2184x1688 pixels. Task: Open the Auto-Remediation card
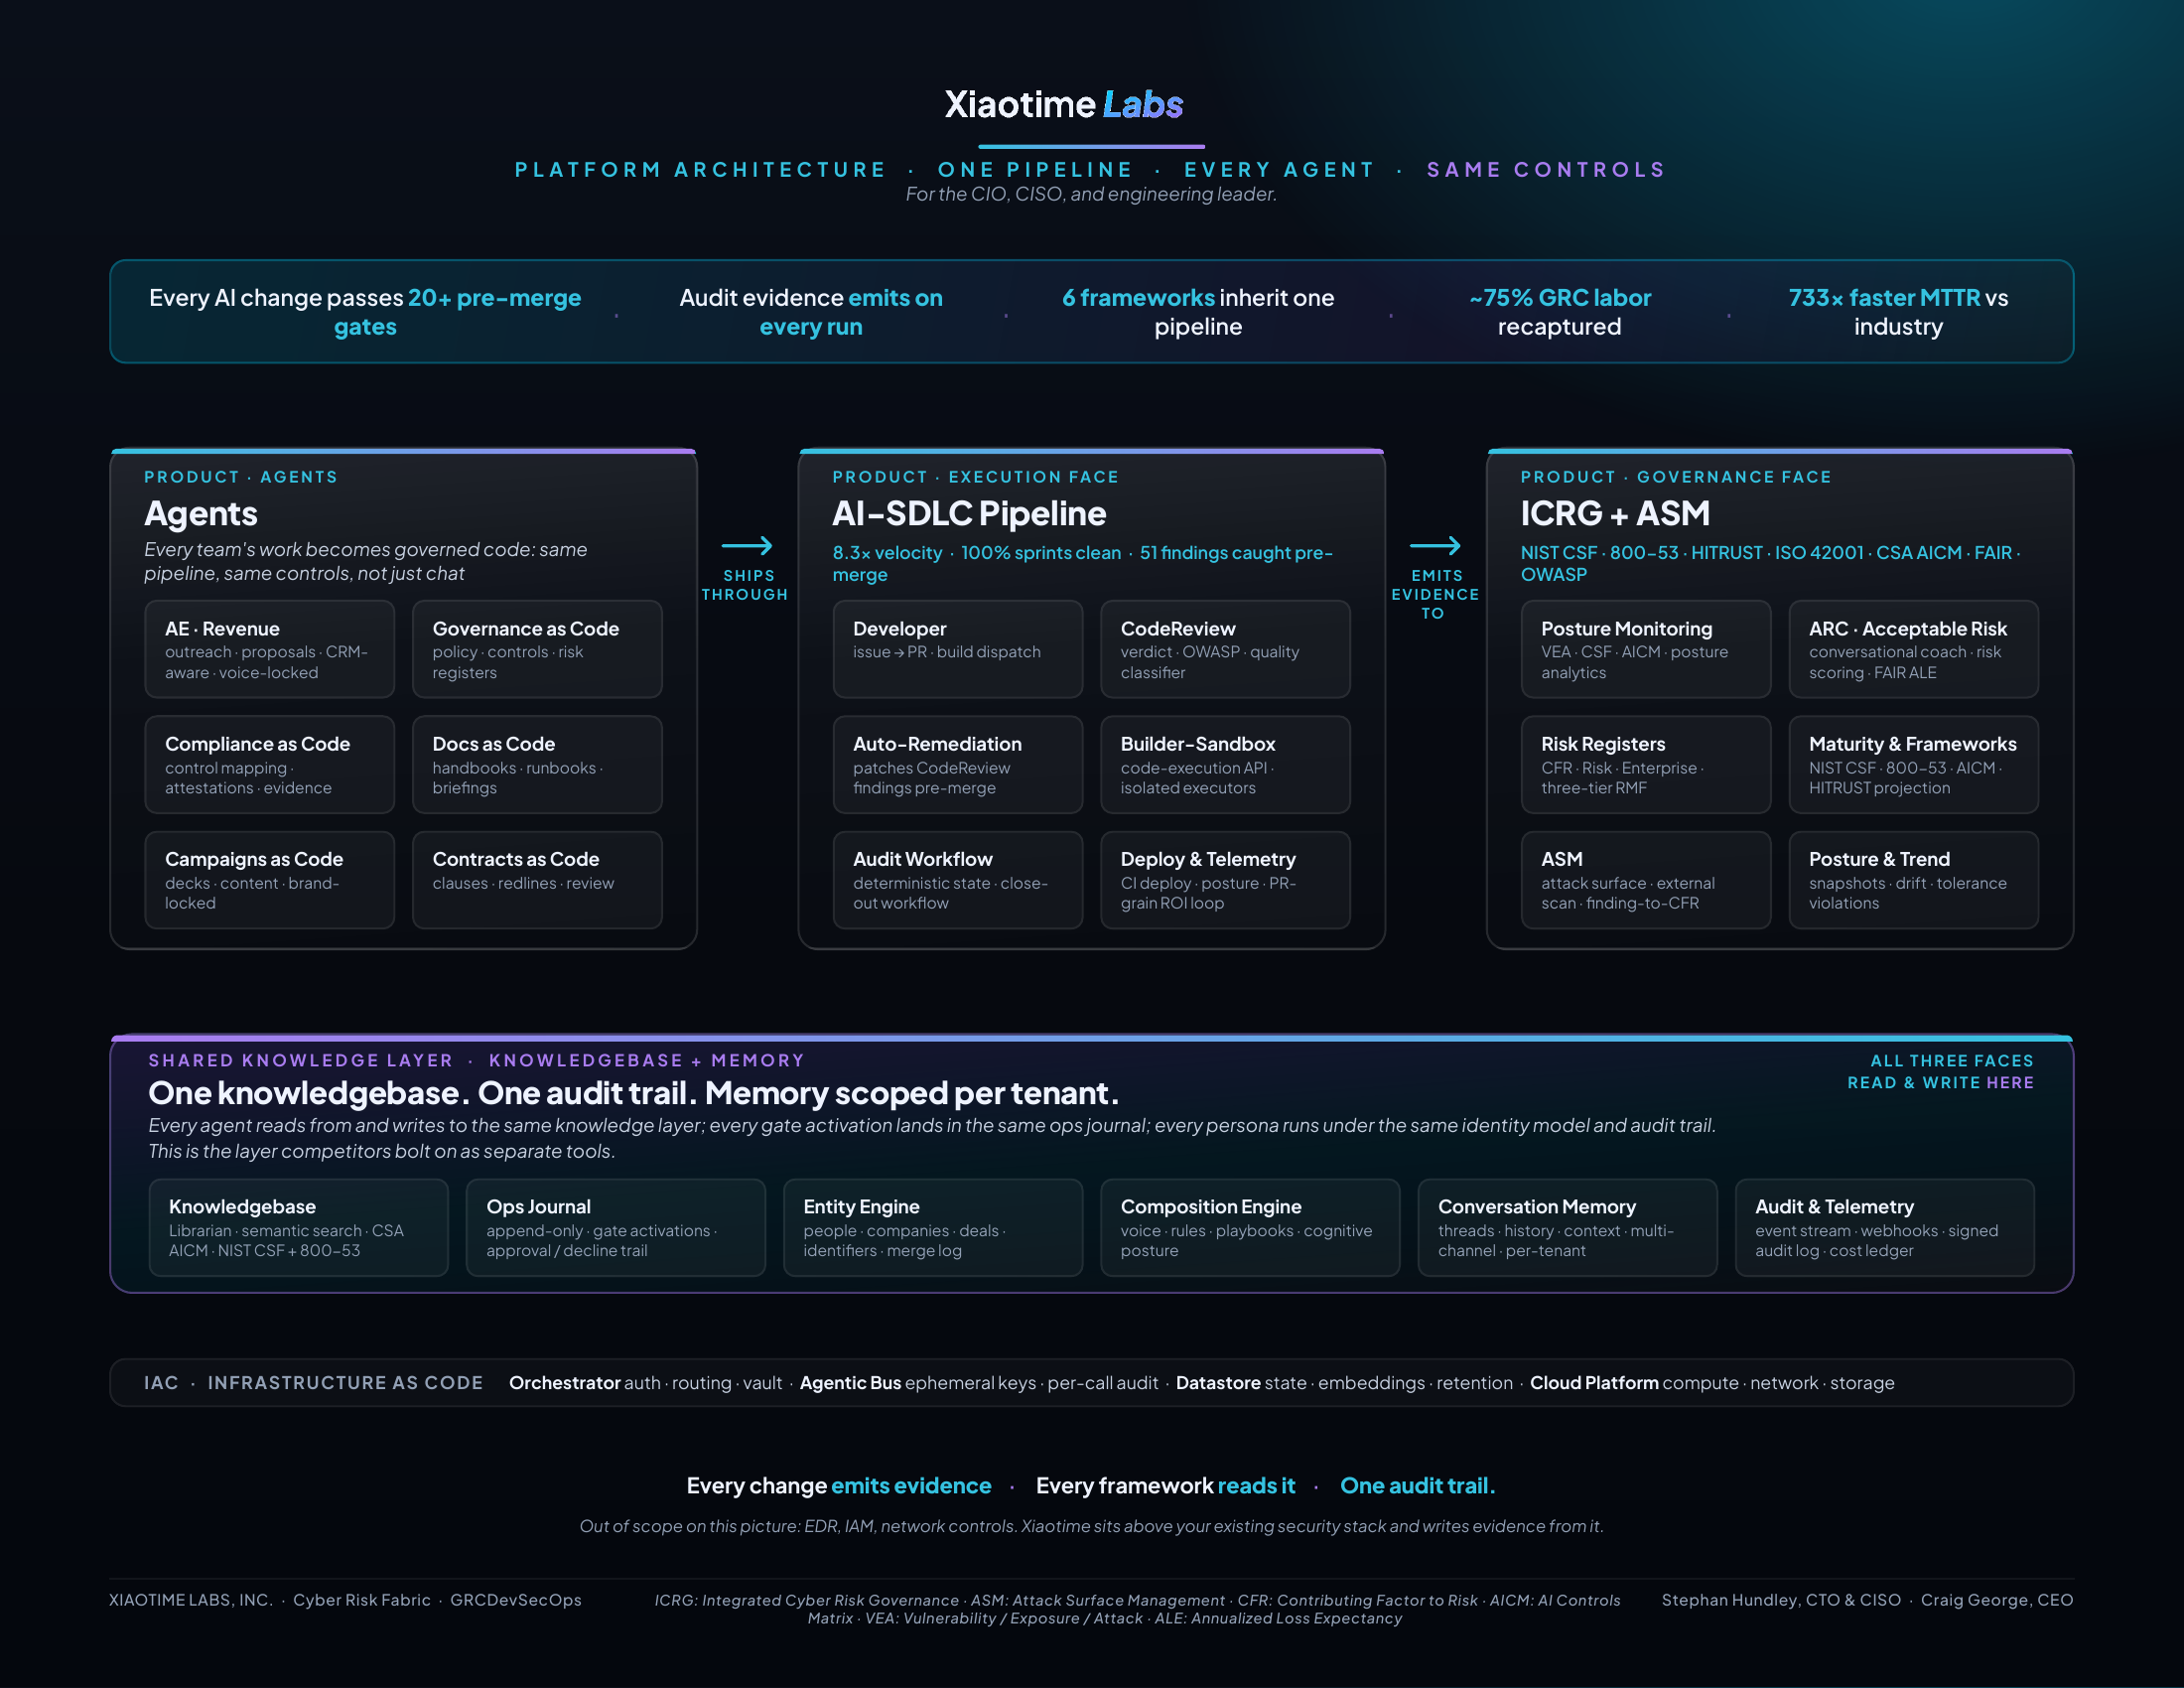tap(957, 764)
